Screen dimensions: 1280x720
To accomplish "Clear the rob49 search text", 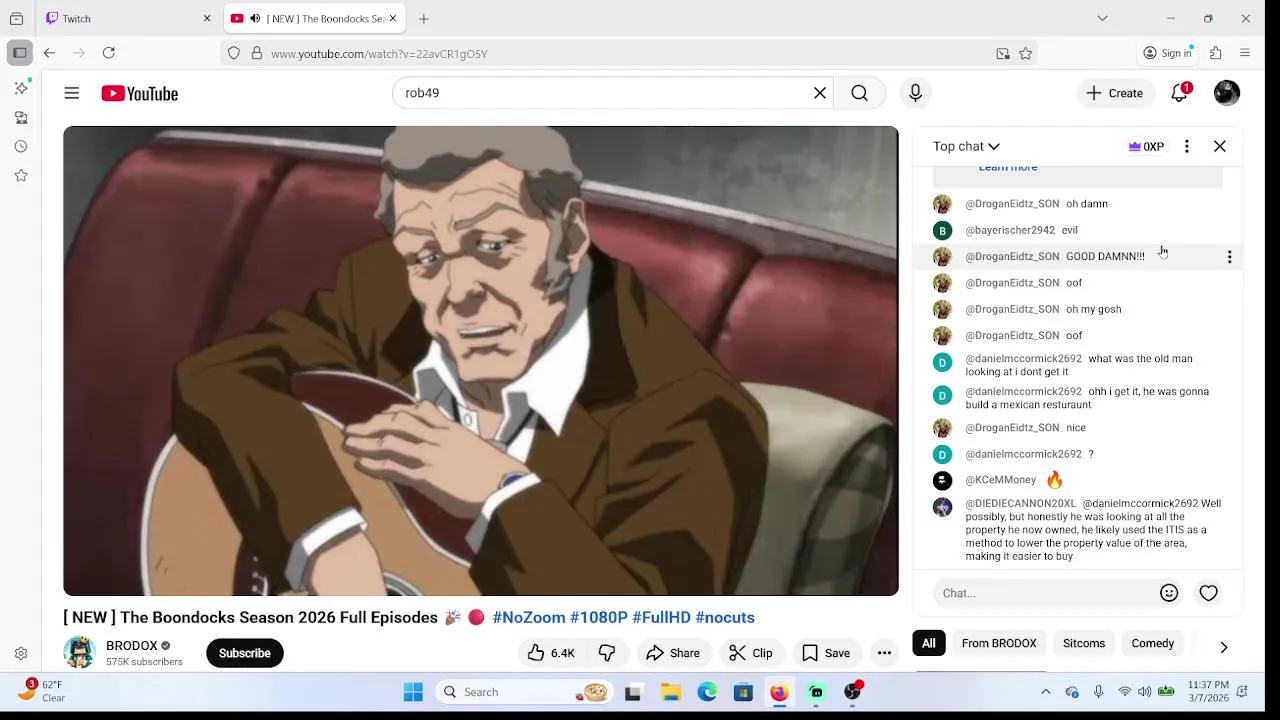I will coord(820,93).
